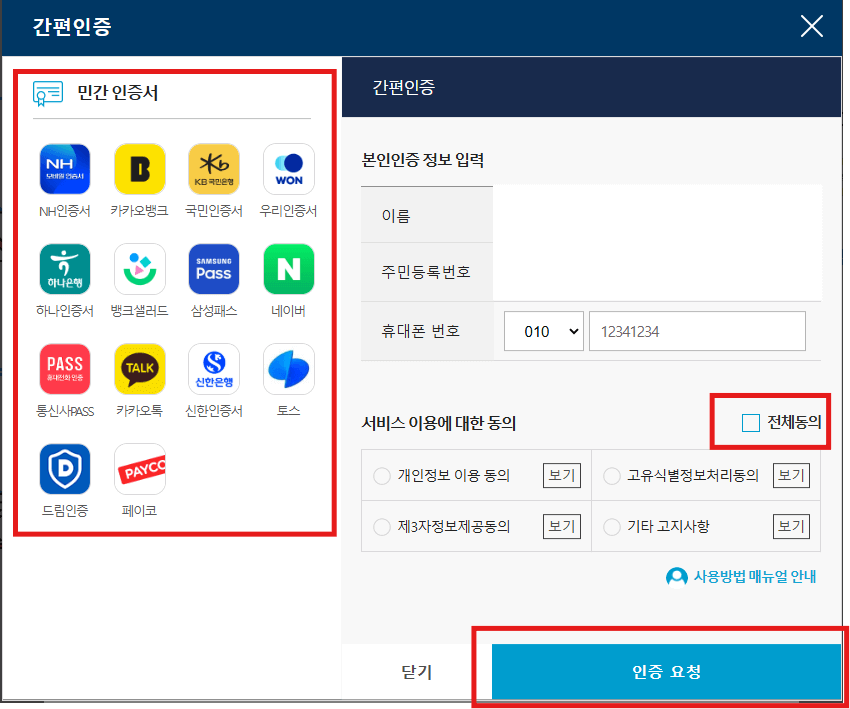Click the 인증 요청 button
The height and width of the screenshot is (709, 850).
(666, 672)
